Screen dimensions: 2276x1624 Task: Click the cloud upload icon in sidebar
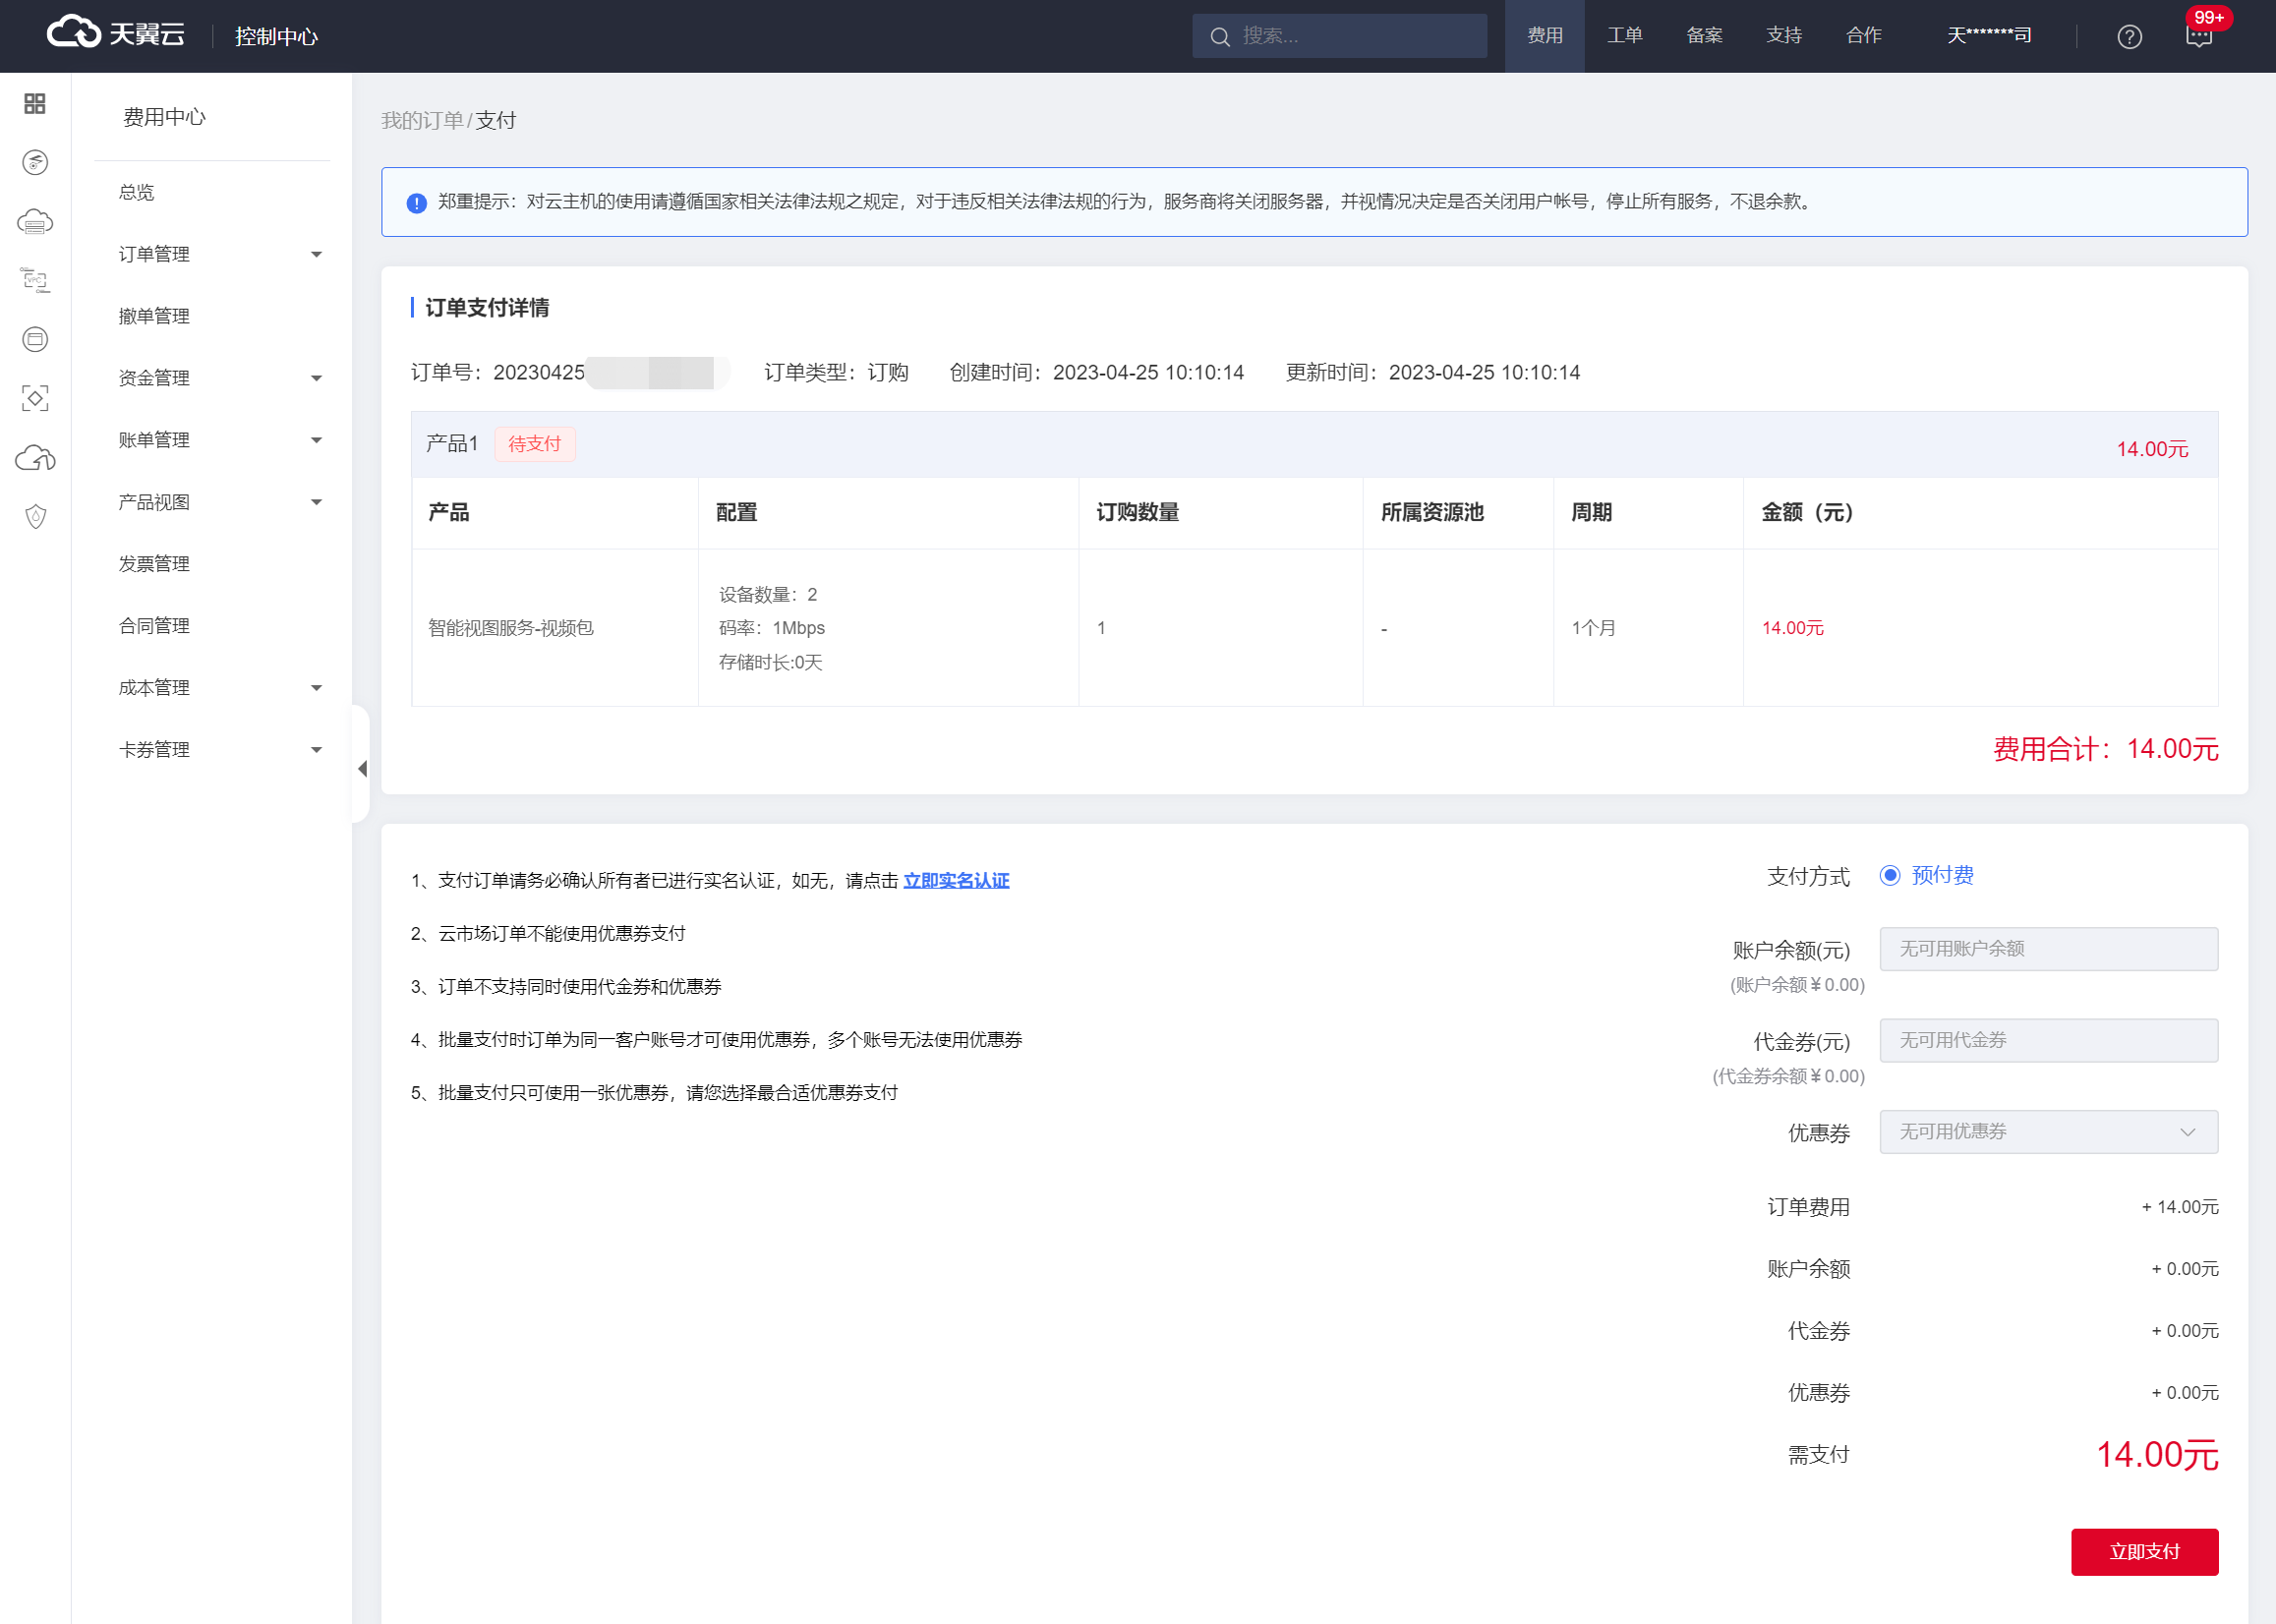click(35, 458)
